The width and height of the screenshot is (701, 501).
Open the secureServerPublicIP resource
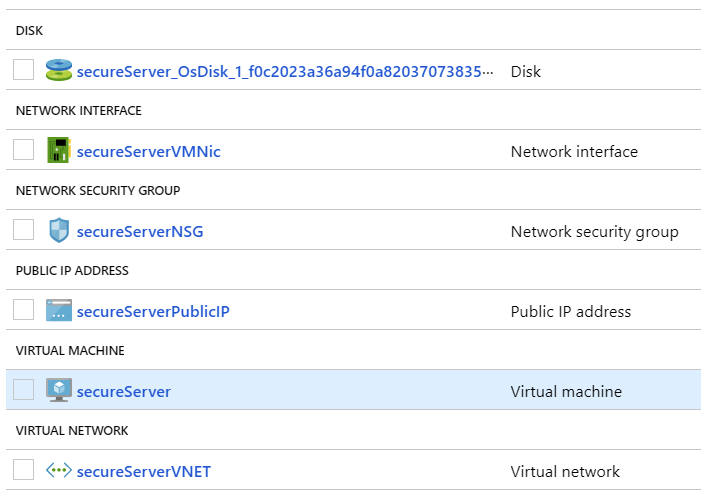coord(153,312)
